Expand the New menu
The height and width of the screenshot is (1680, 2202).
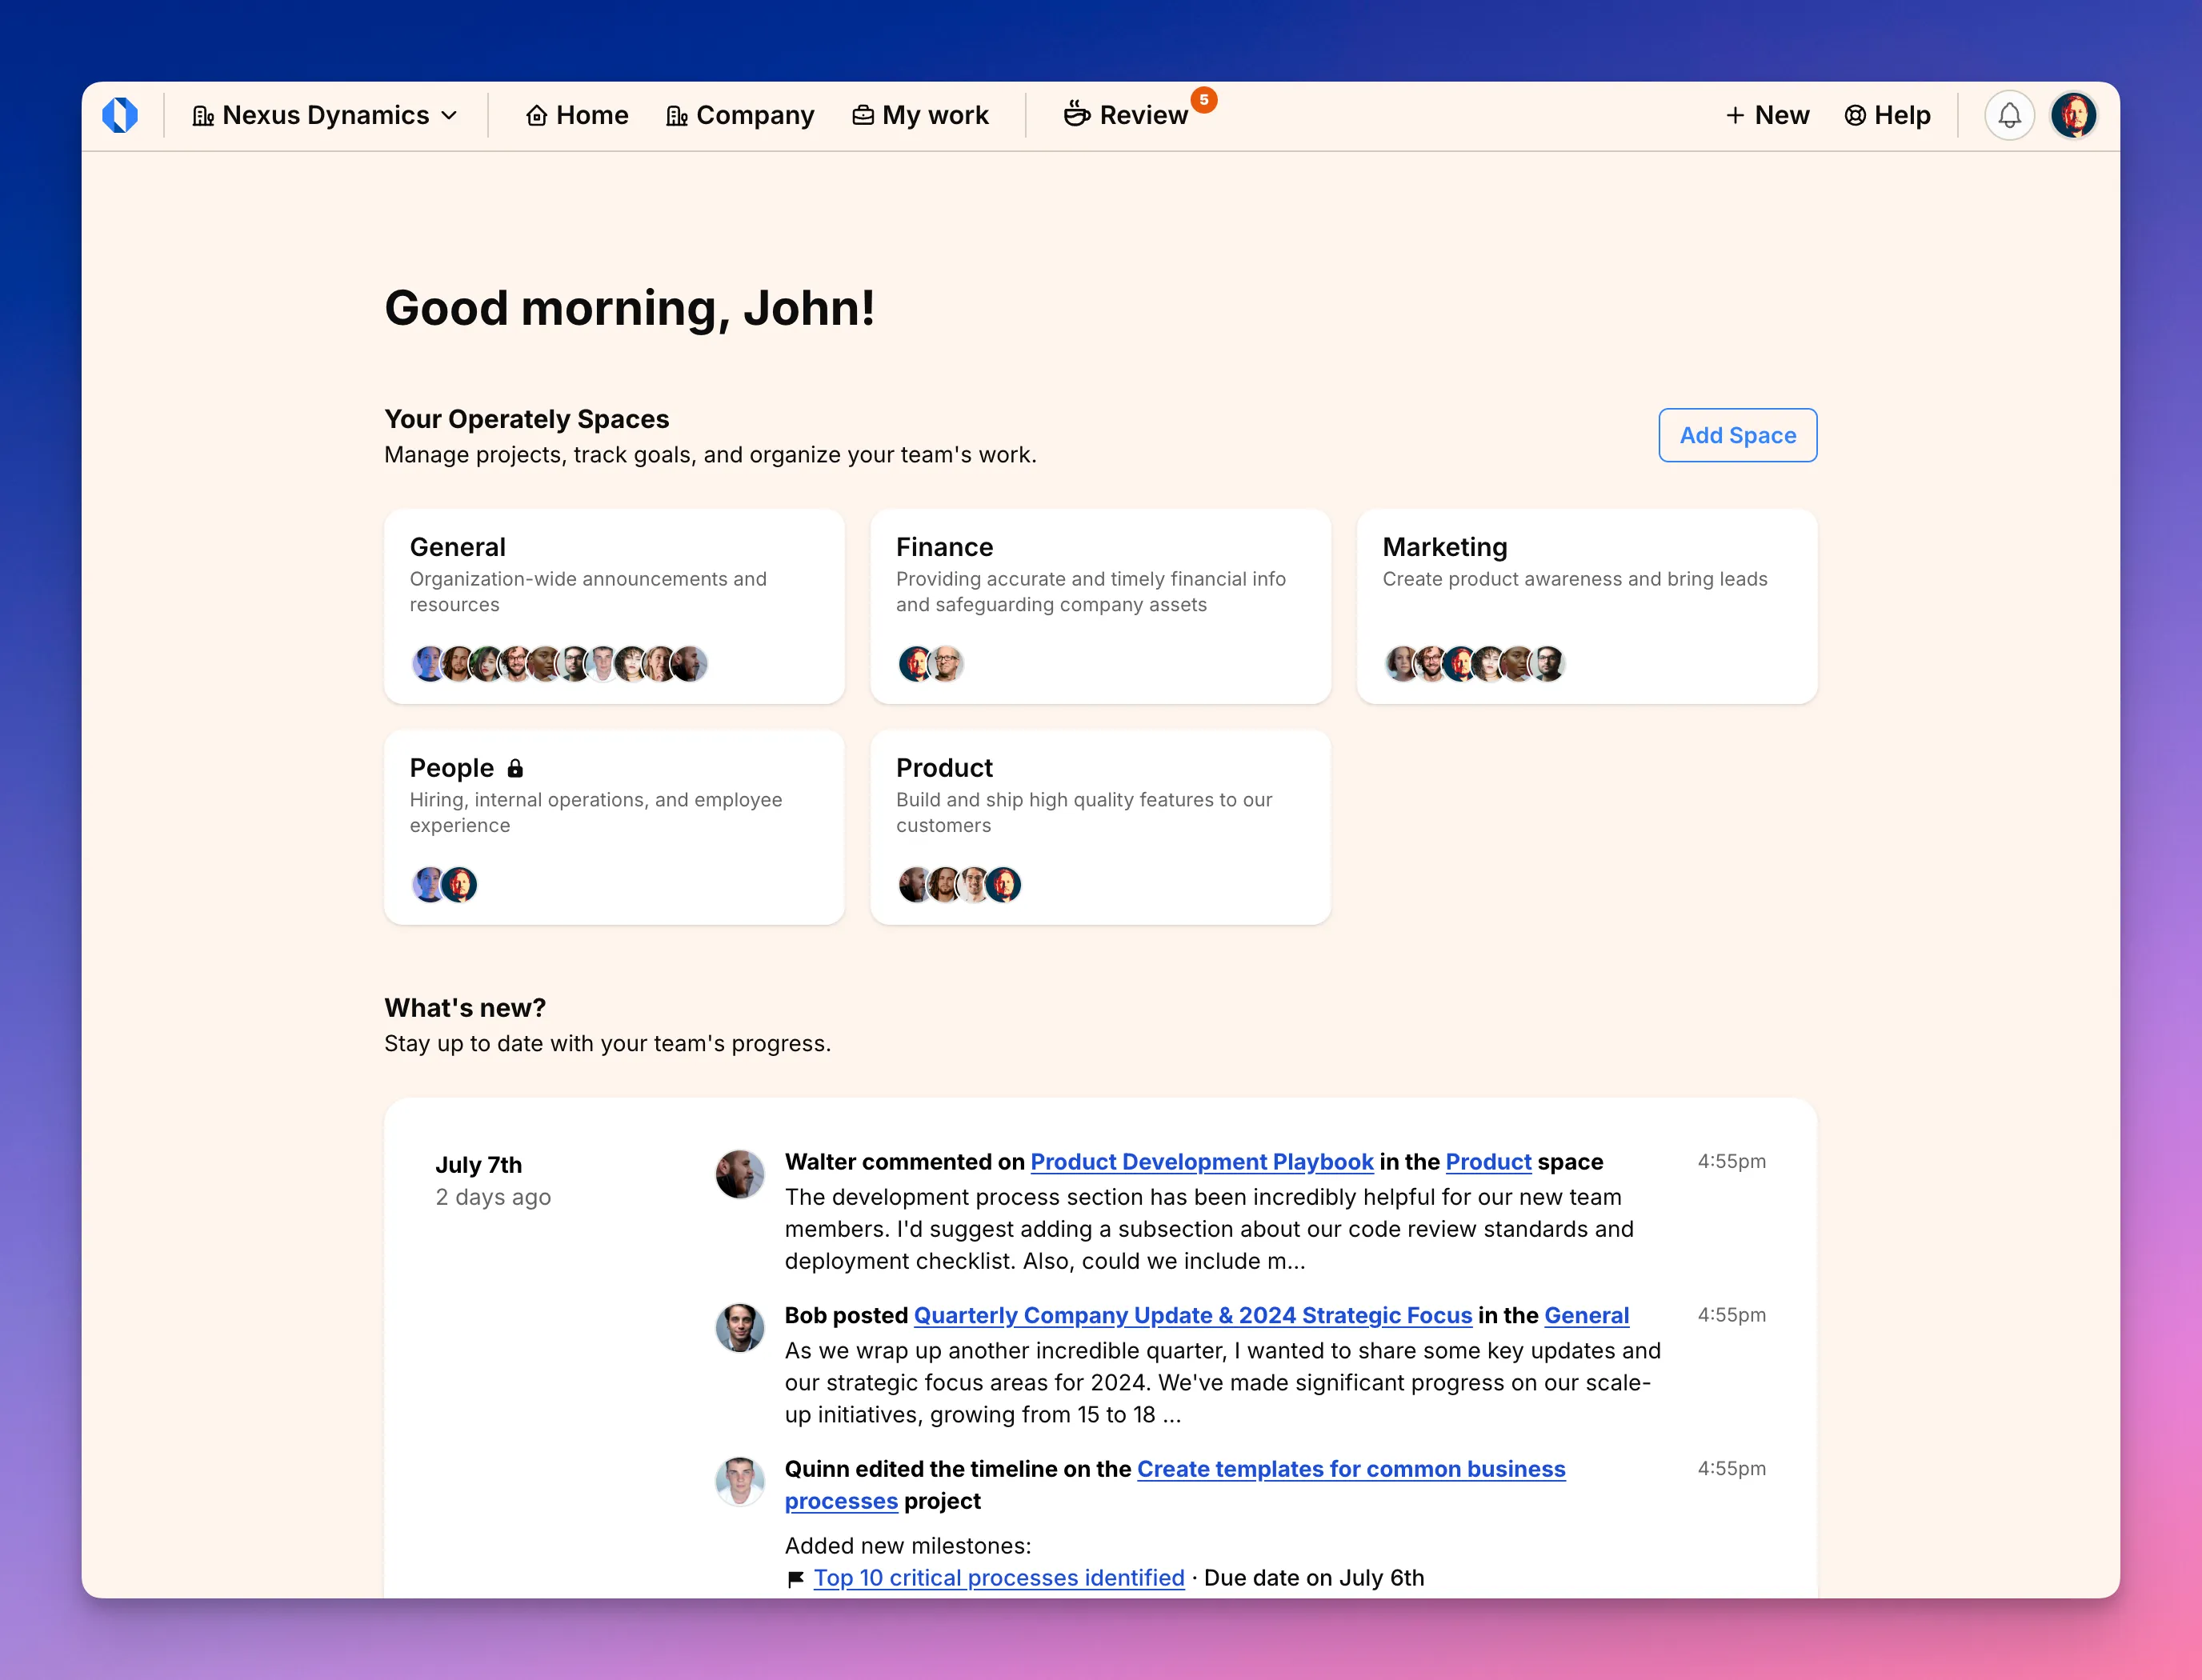click(x=1767, y=114)
